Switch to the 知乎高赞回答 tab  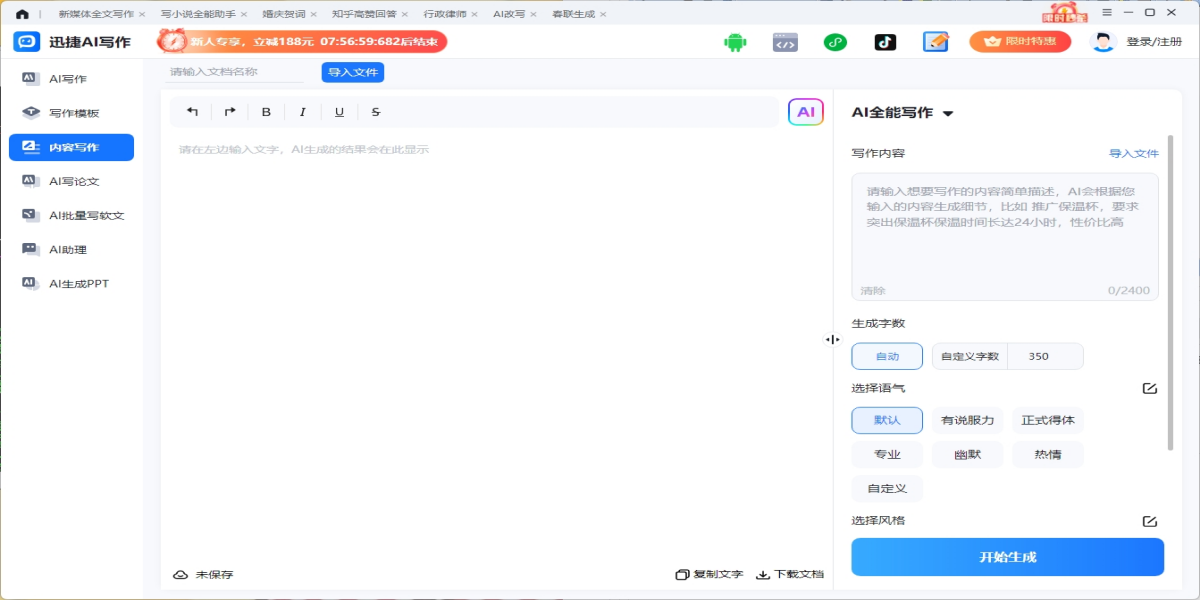pyautogui.click(x=363, y=15)
